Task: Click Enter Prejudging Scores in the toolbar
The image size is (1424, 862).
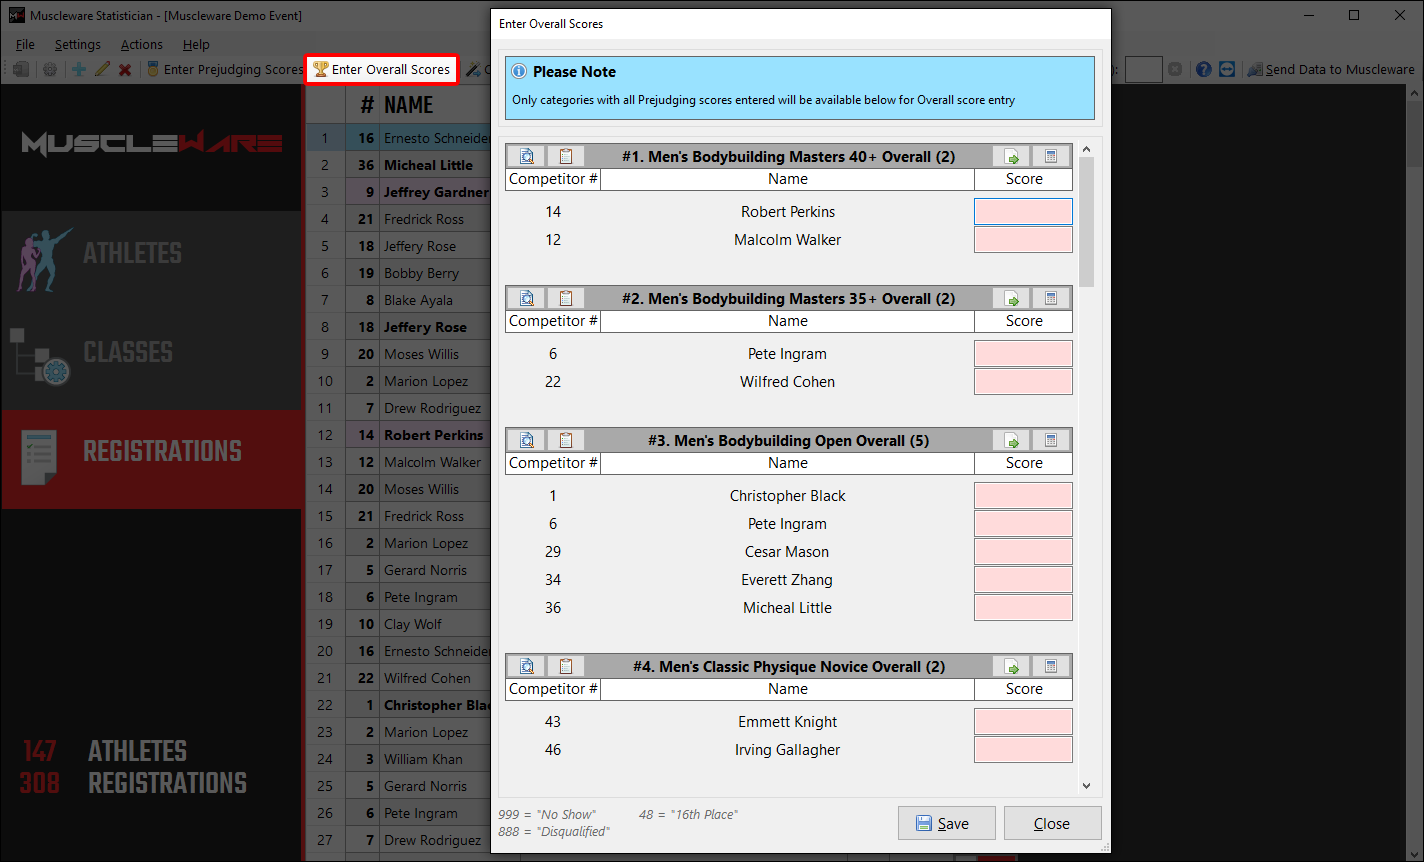Action: coord(223,70)
